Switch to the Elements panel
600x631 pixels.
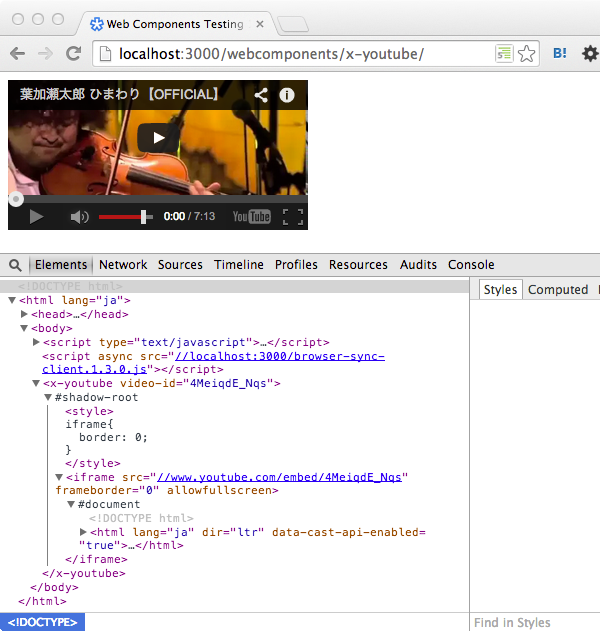coord(61,265)
